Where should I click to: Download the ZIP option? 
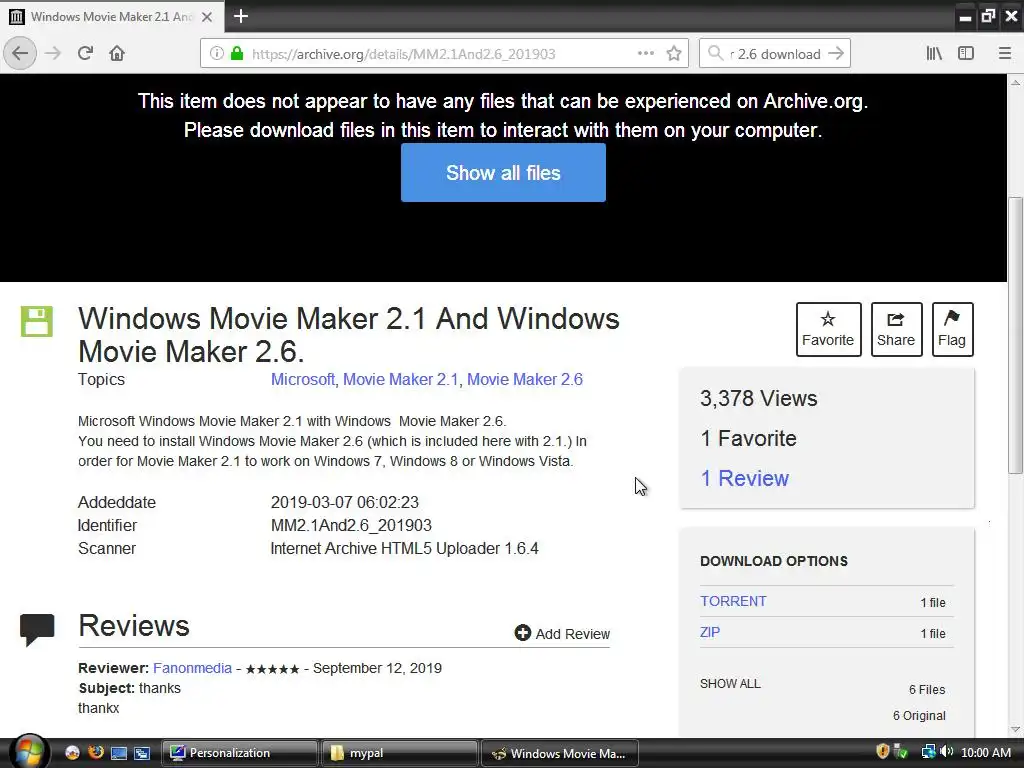click(x=710, y=632)
